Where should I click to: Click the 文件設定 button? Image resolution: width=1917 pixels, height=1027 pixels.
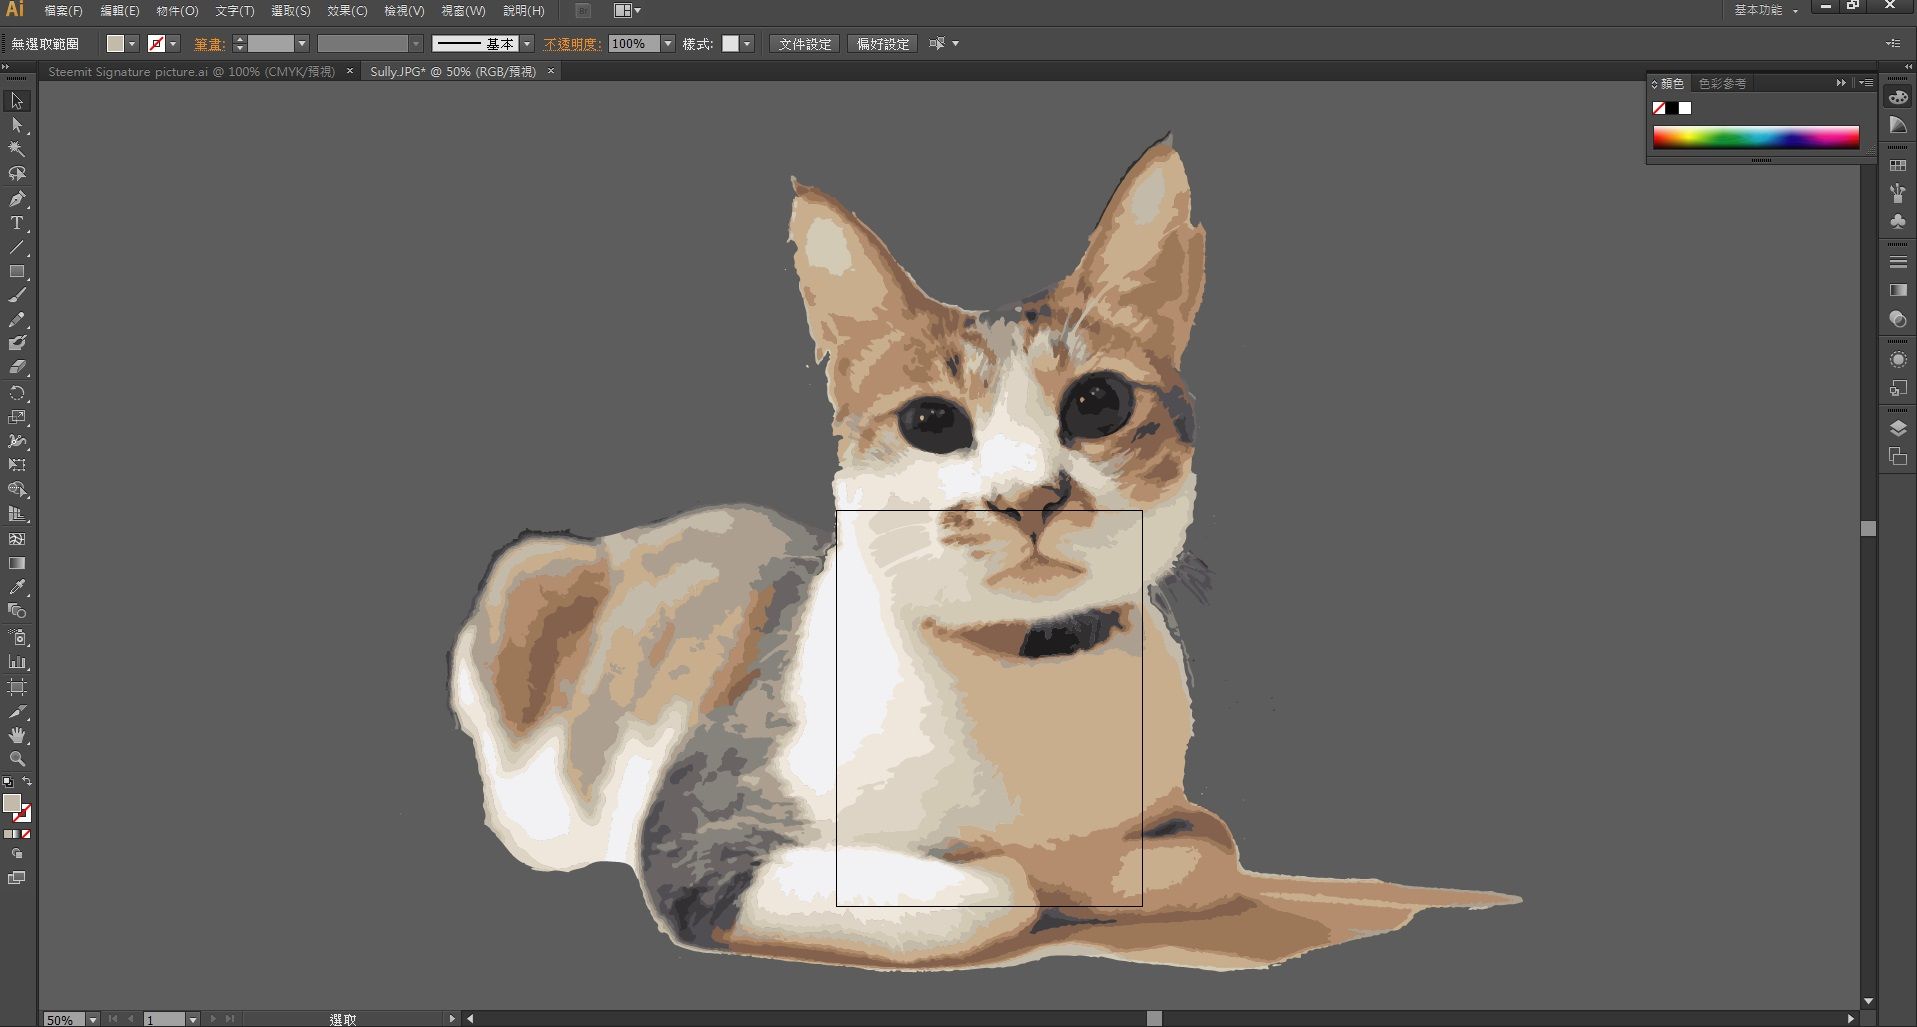(805, 44)
